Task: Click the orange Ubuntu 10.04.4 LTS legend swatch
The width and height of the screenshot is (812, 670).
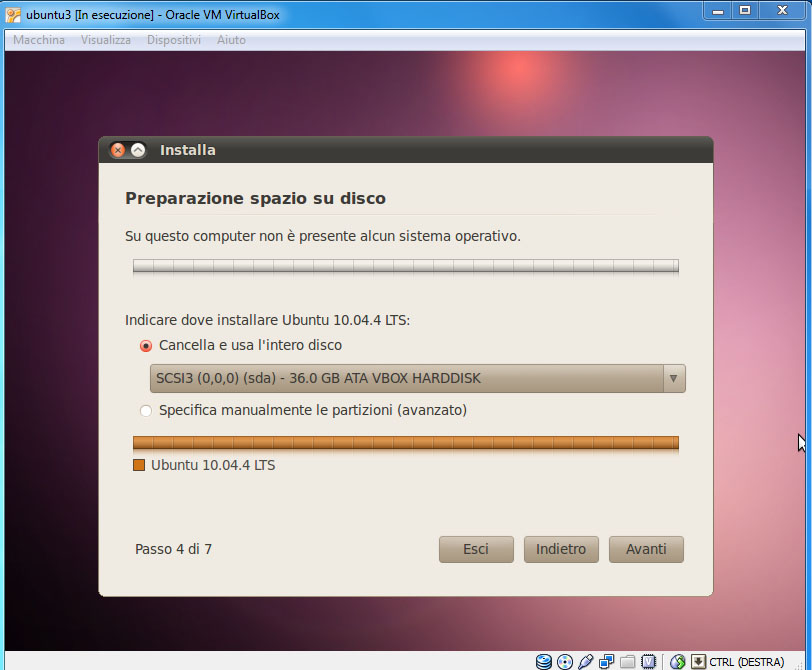Action: click(139, 465)
